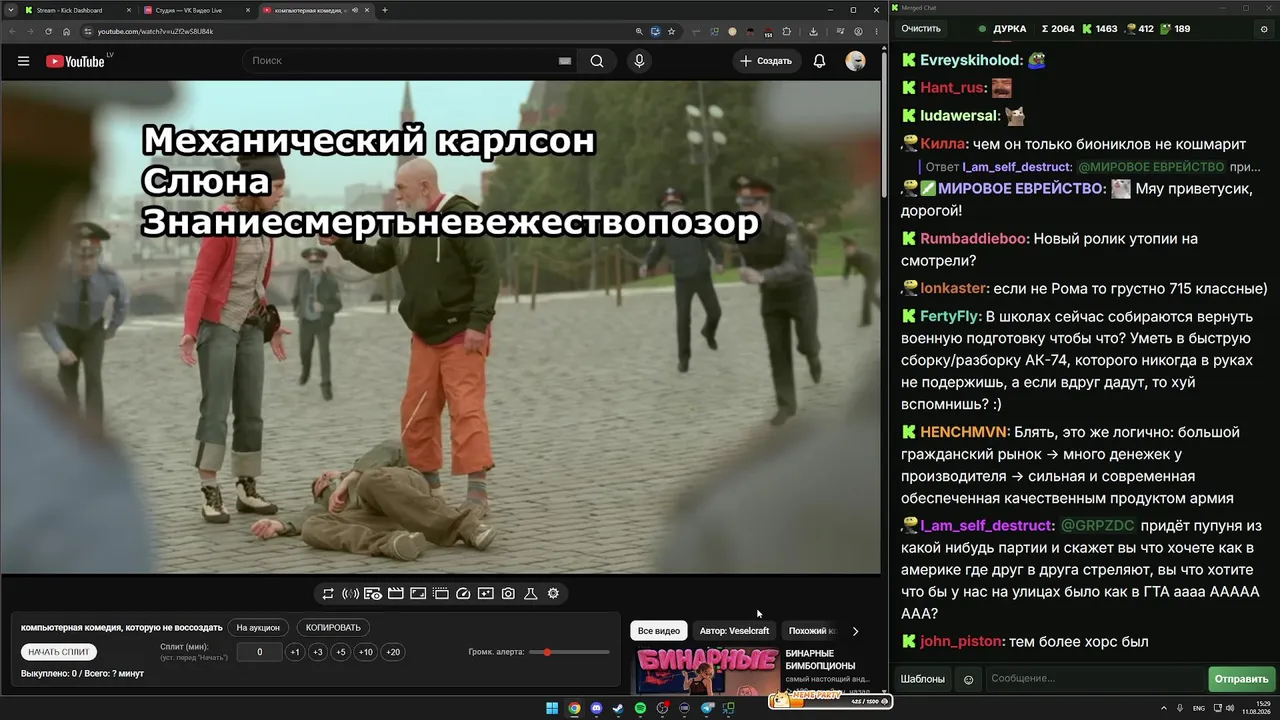This screenshot has width=1280, height=720.
Task: Focus the chat Сообщение input field
Action: pyautogui.click(x=1095, y=679)
